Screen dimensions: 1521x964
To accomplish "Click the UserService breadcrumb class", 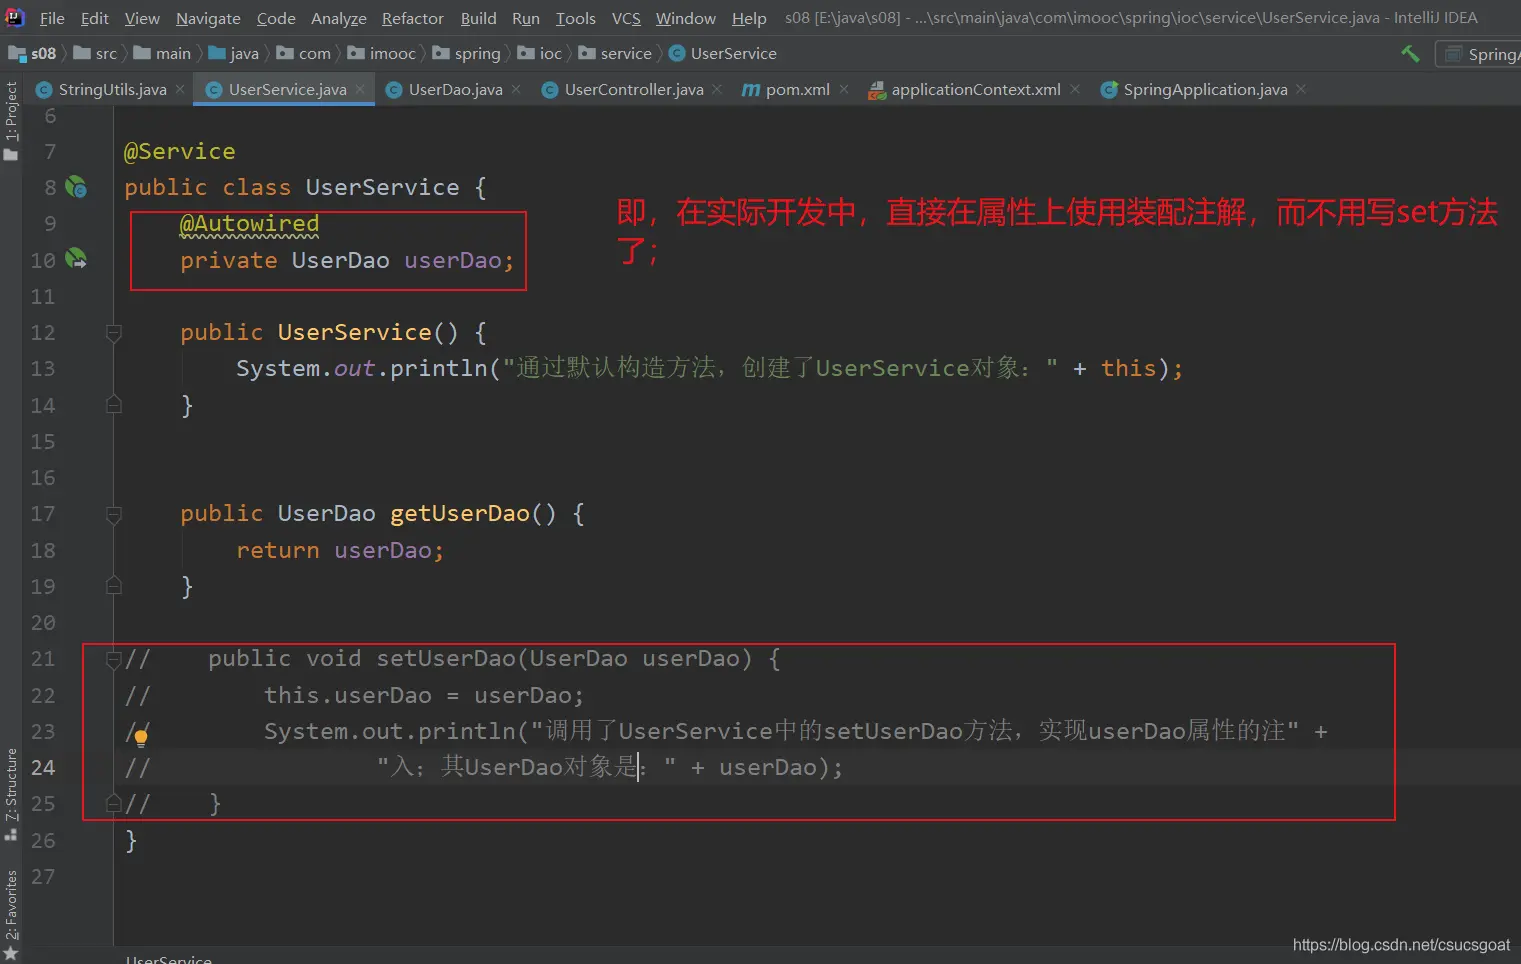I will click(x=732, y=54).
